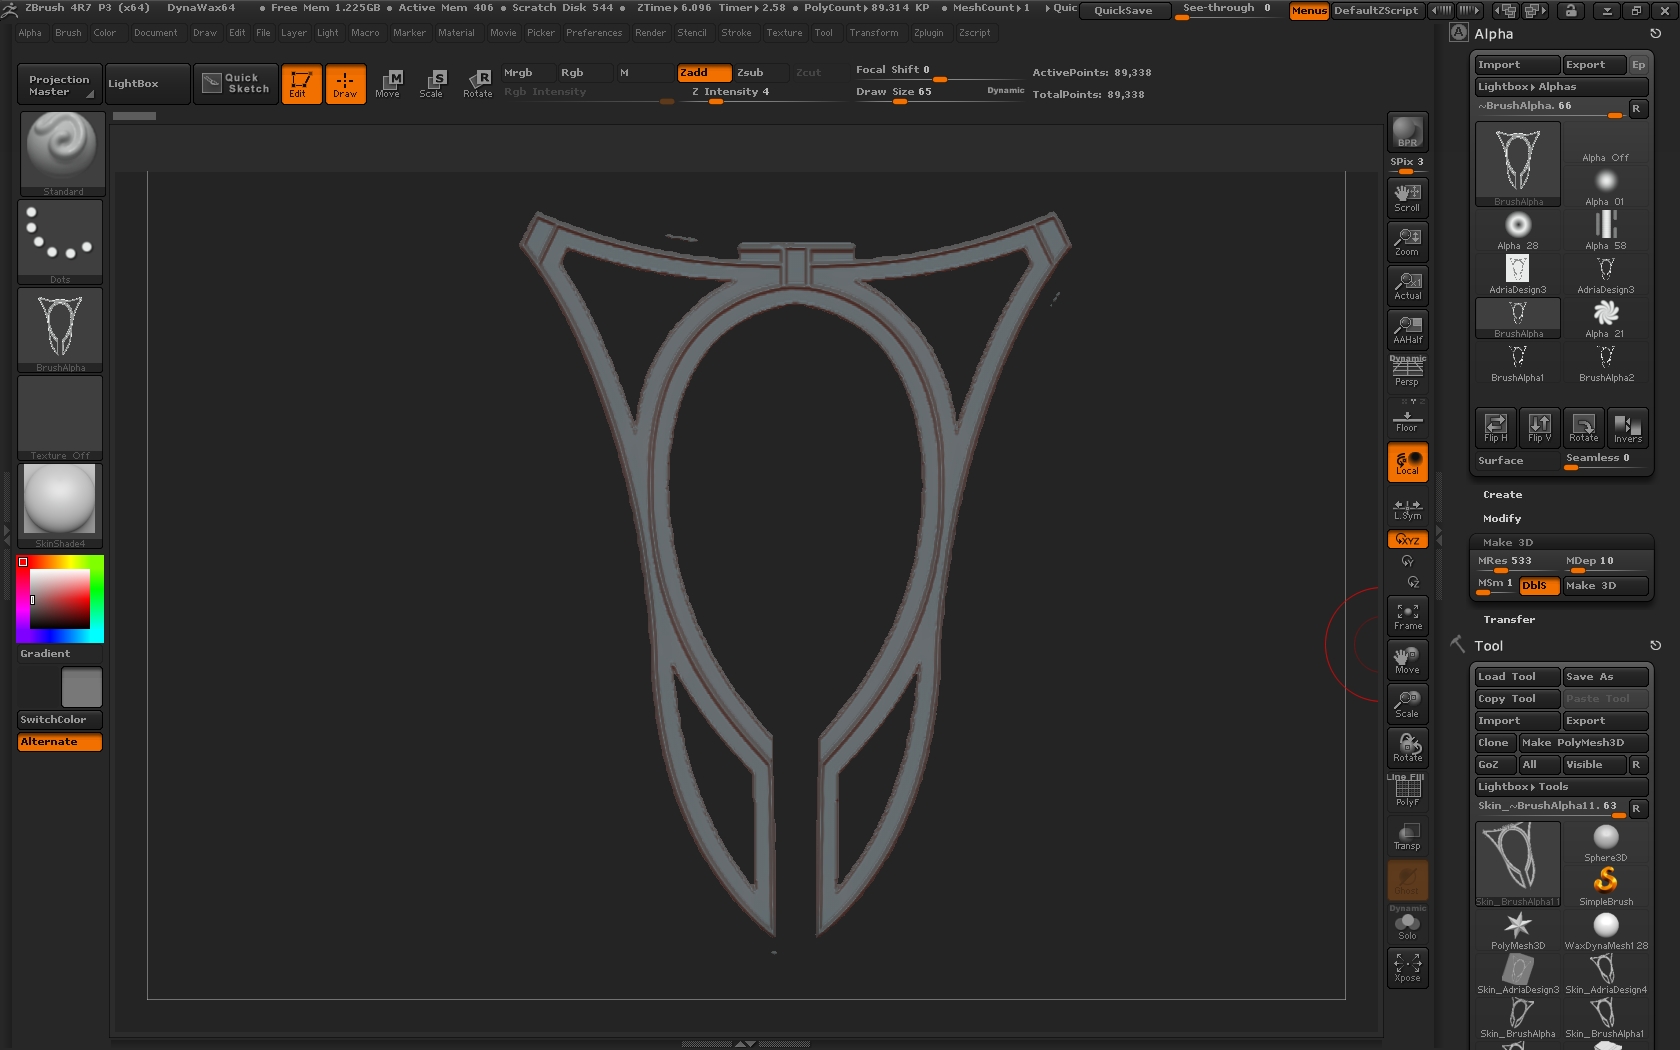Screen dimensions: 1680x1050
Task: Expand the Transfer section
Action: click(1509, 620)
